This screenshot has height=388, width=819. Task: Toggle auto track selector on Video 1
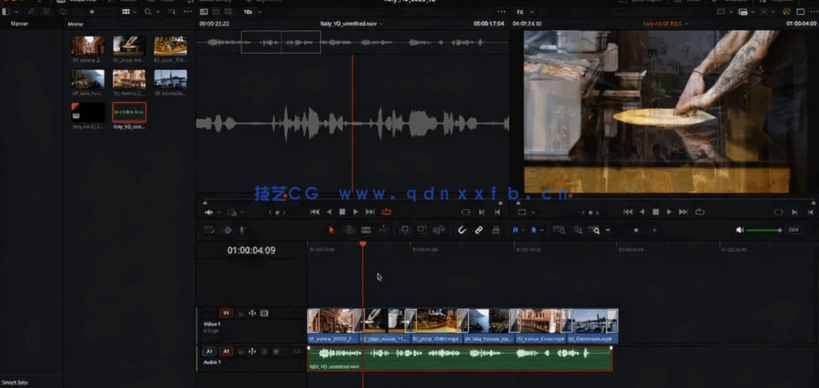coord(252,313)
